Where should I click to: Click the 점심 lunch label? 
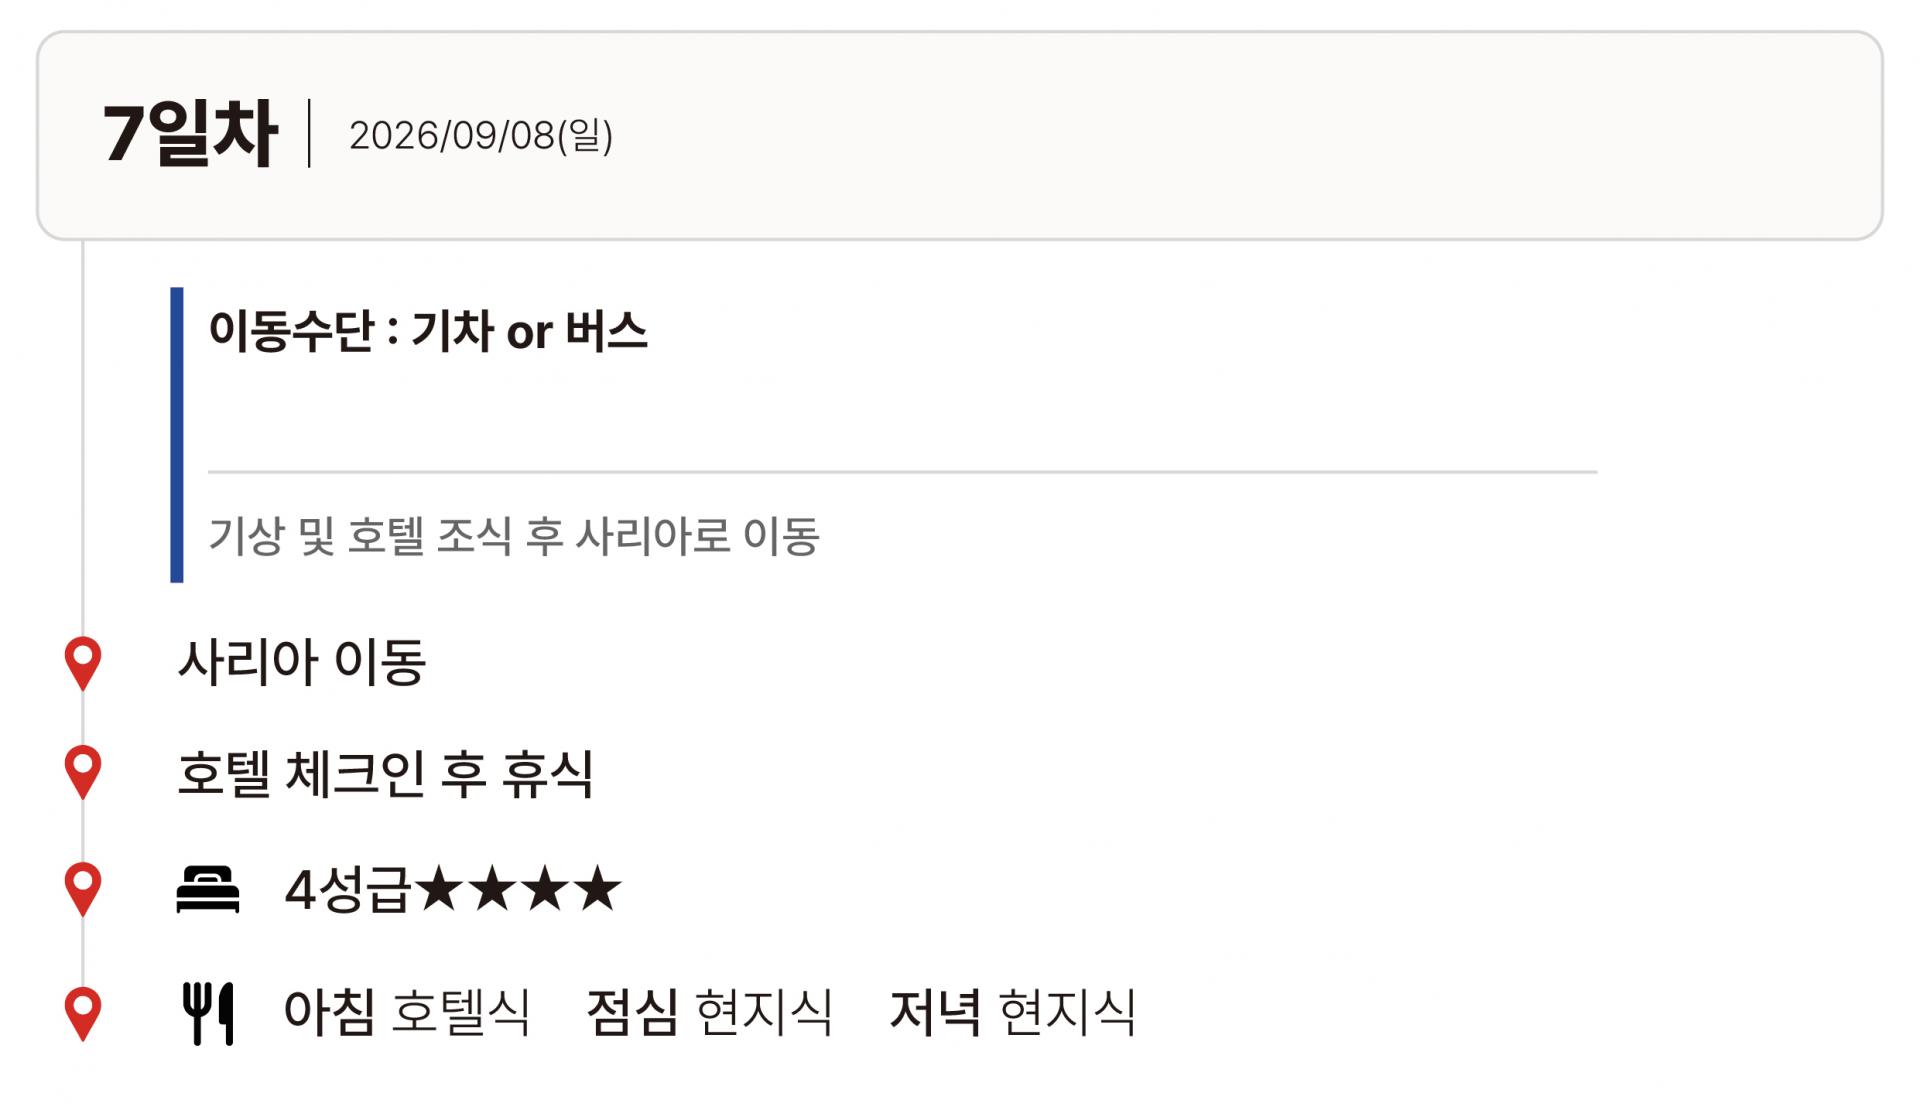click(632, 1012)
